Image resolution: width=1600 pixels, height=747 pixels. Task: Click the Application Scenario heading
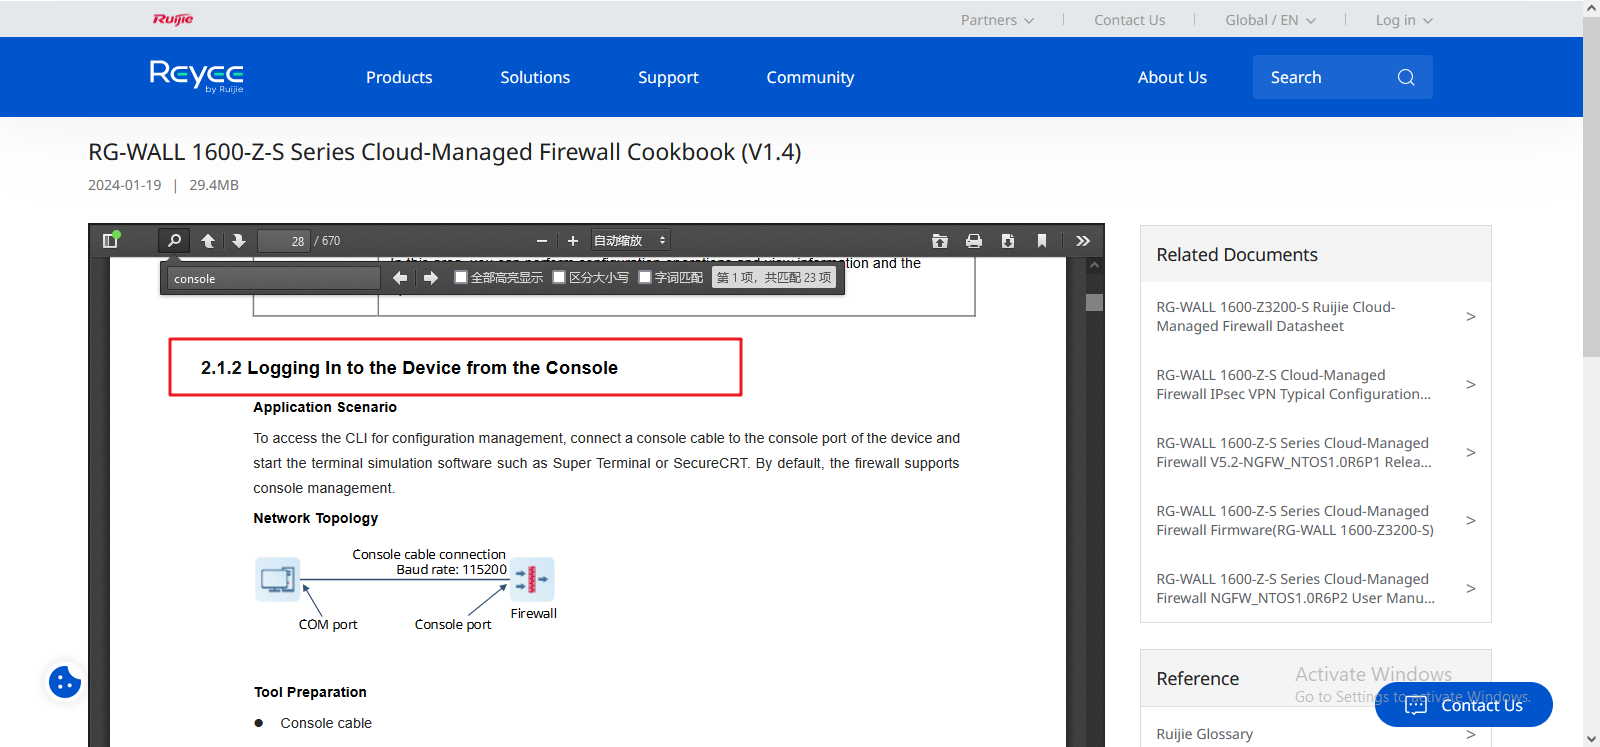coord(325,407)
